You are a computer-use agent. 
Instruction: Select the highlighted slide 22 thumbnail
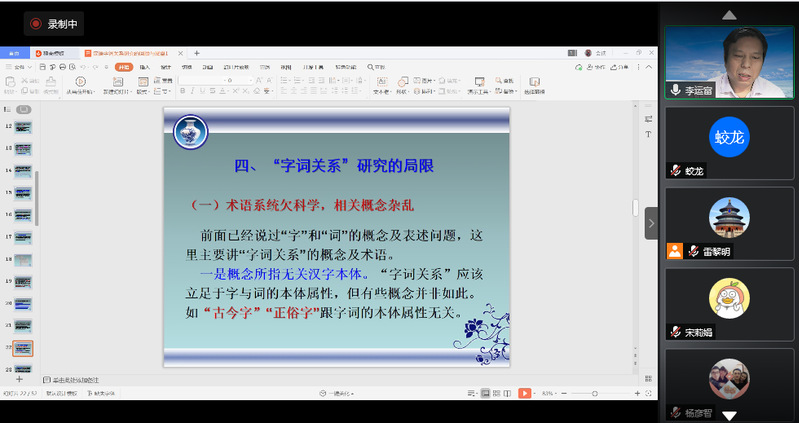(22, 348)
